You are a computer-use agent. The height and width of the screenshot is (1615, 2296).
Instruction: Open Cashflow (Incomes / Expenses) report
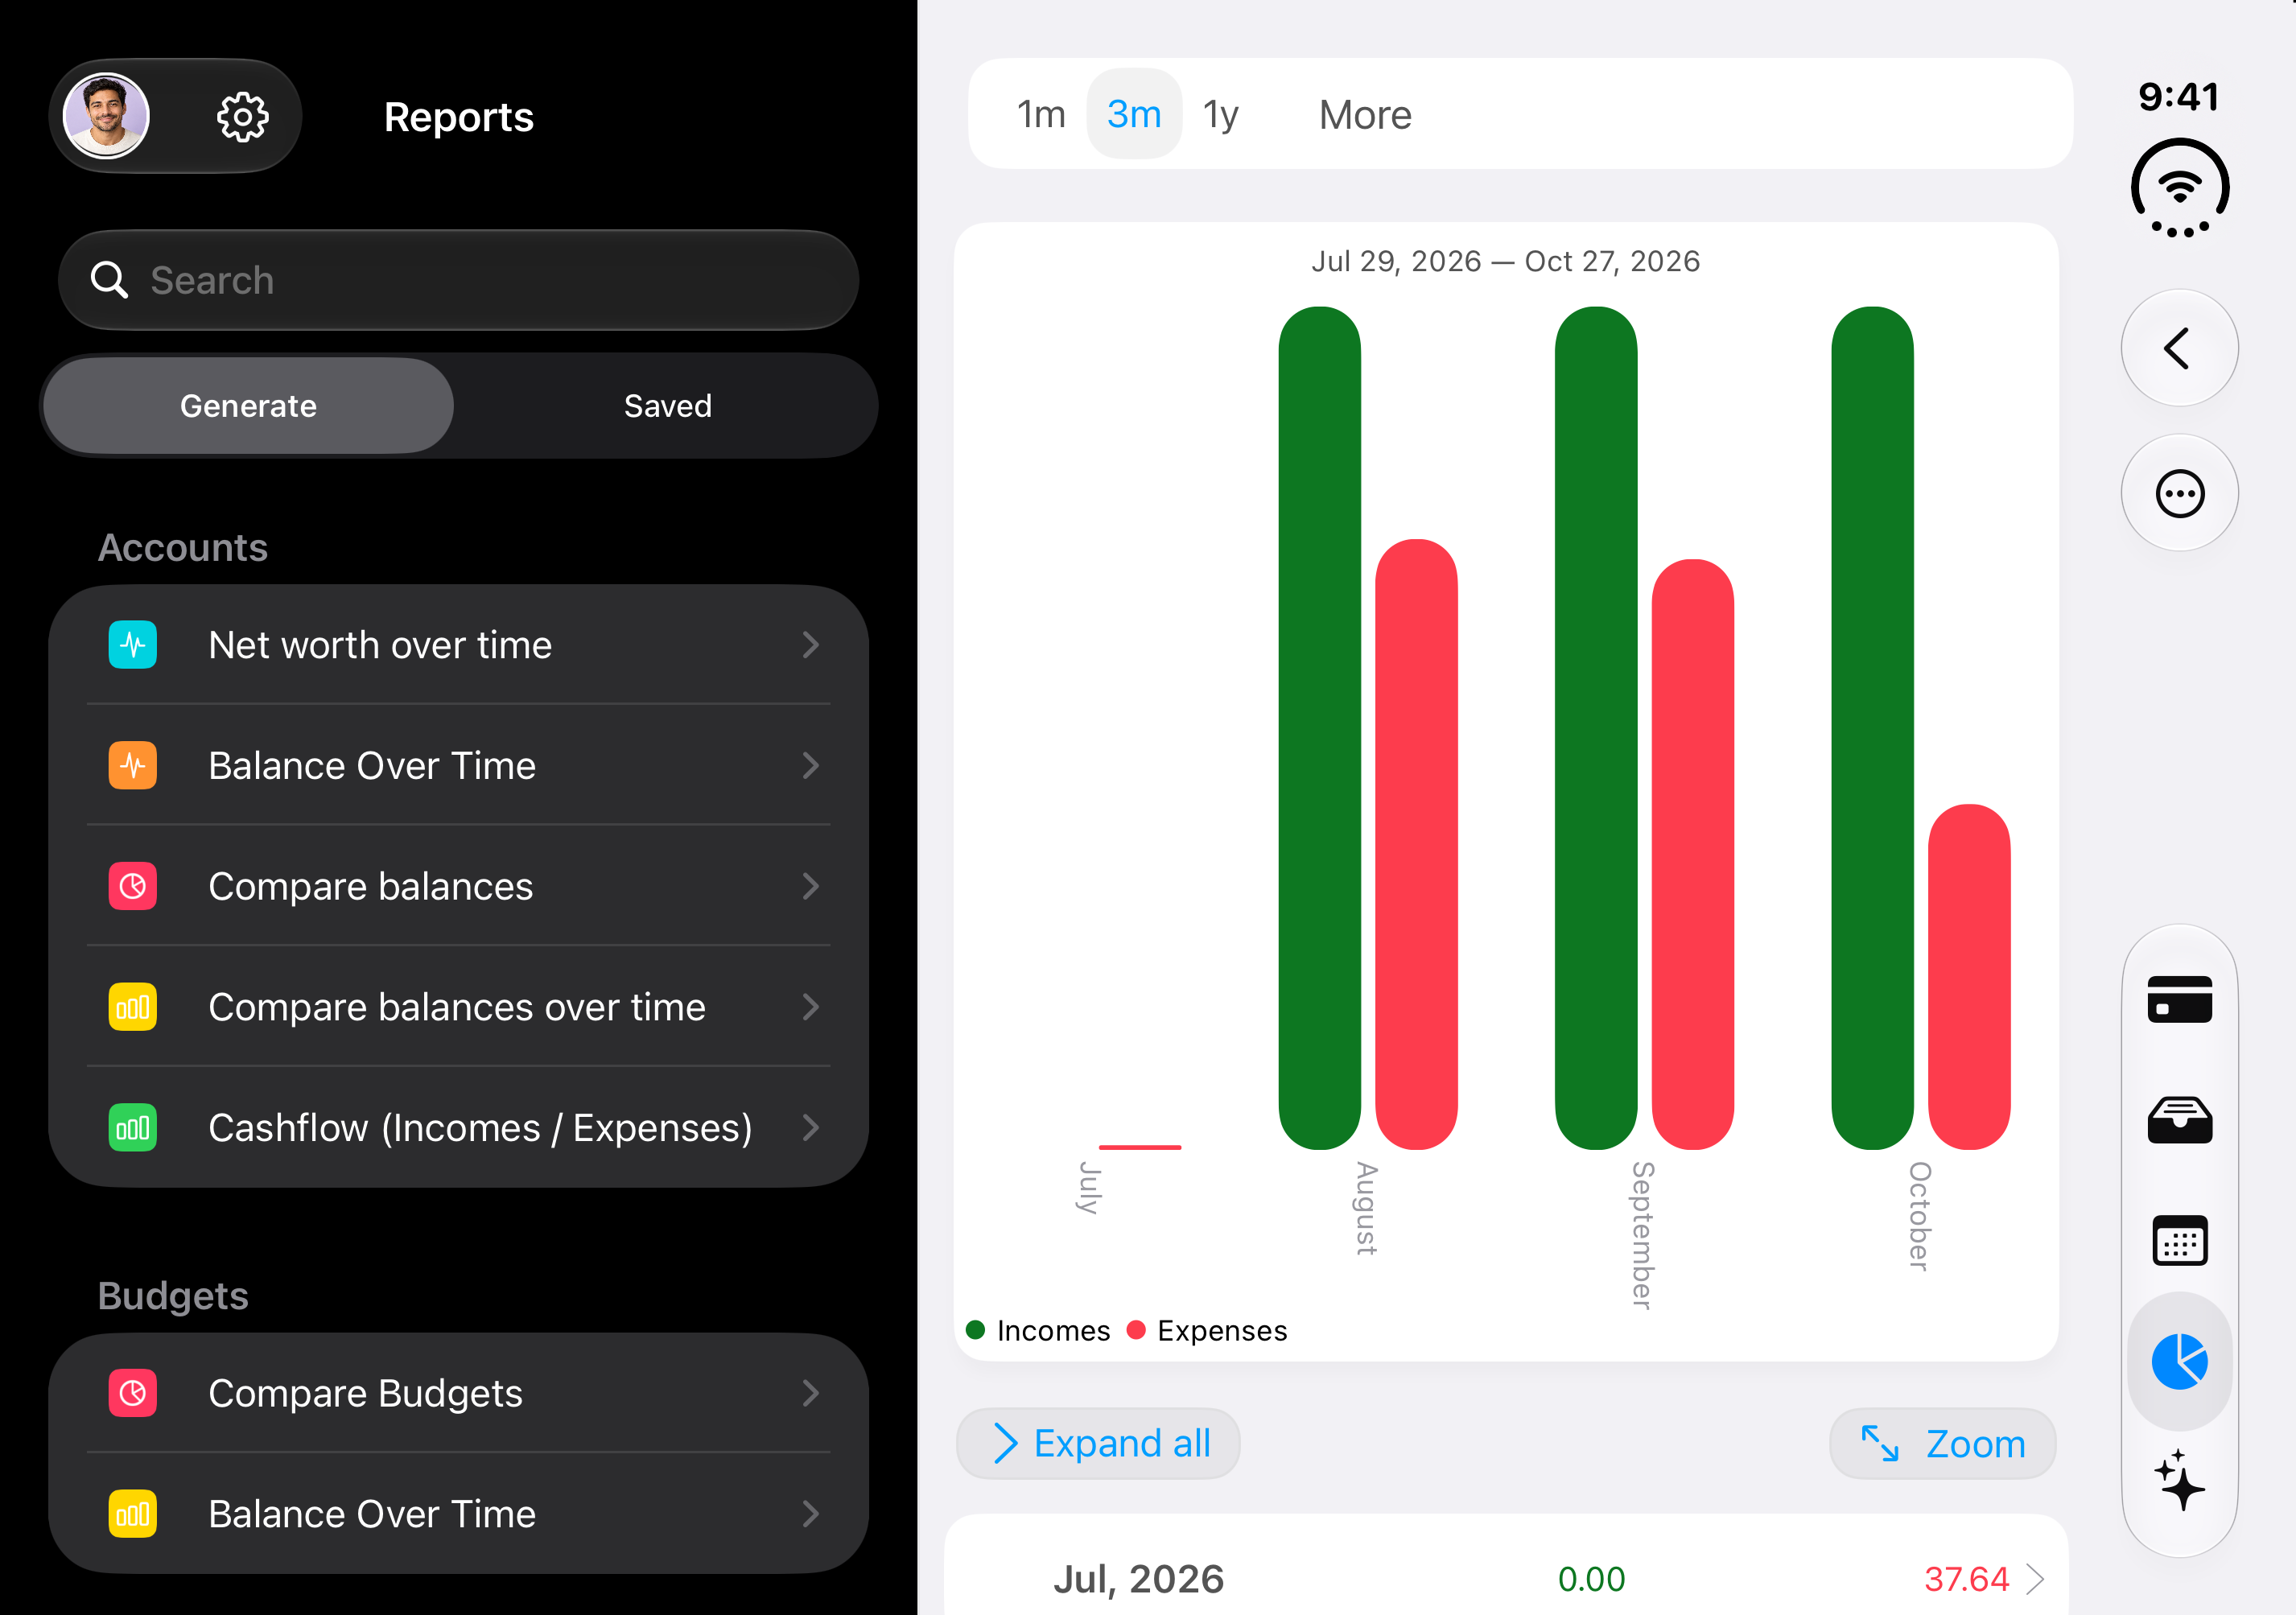click(458, 1128)
